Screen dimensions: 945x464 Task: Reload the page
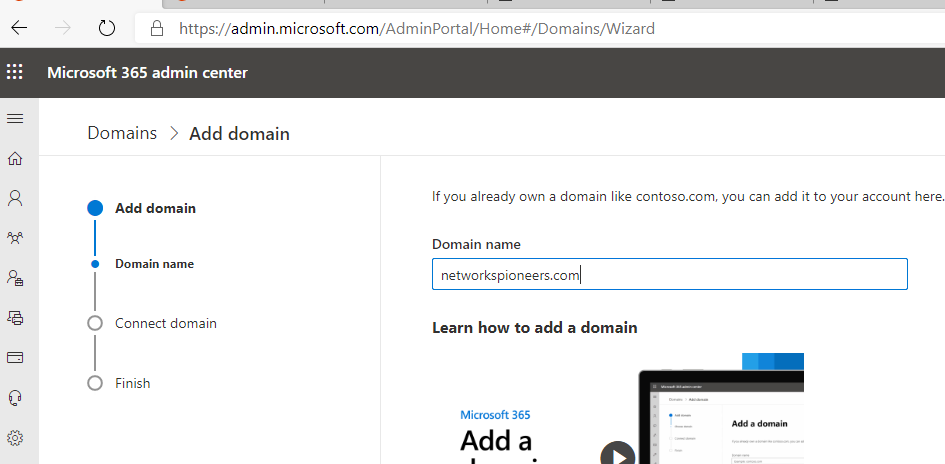click(107, 28)
